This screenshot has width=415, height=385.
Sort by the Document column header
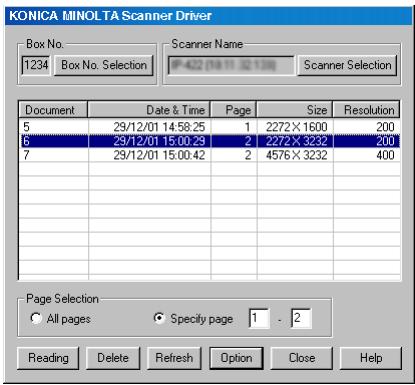pyautogui.click(x=53, y=110)
